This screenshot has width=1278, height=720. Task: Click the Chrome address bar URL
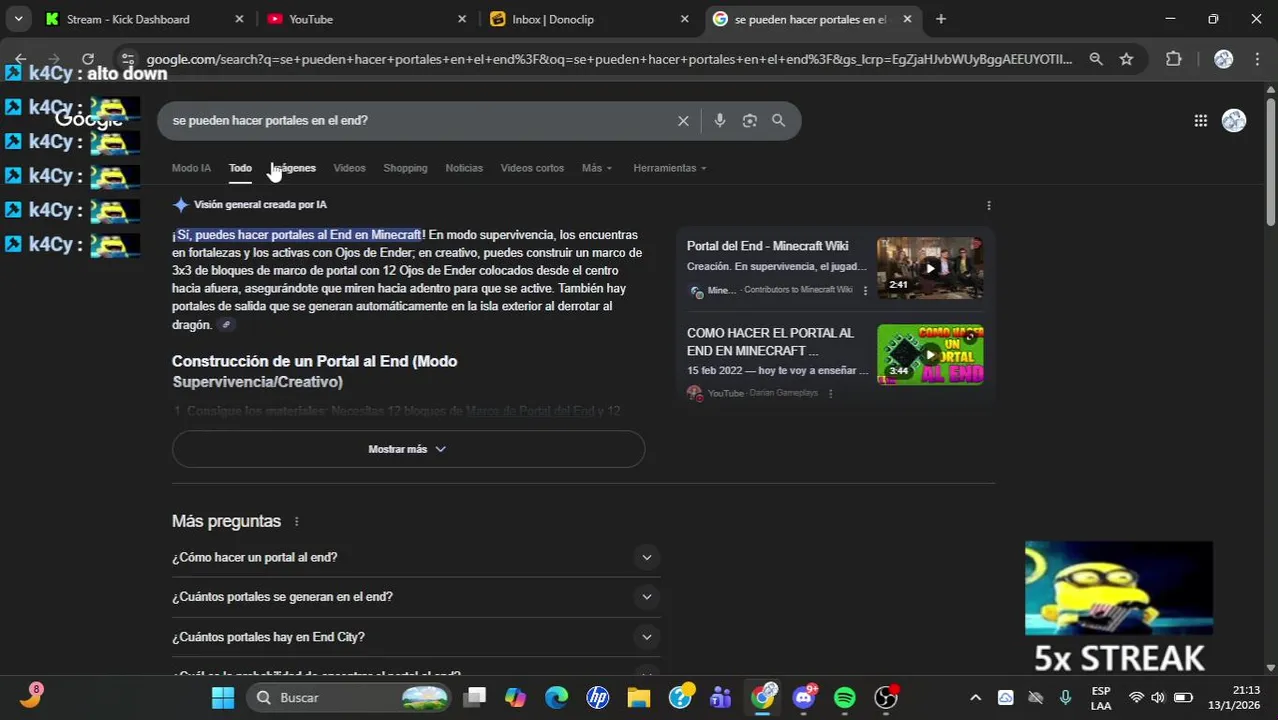[x=609, y=59]
